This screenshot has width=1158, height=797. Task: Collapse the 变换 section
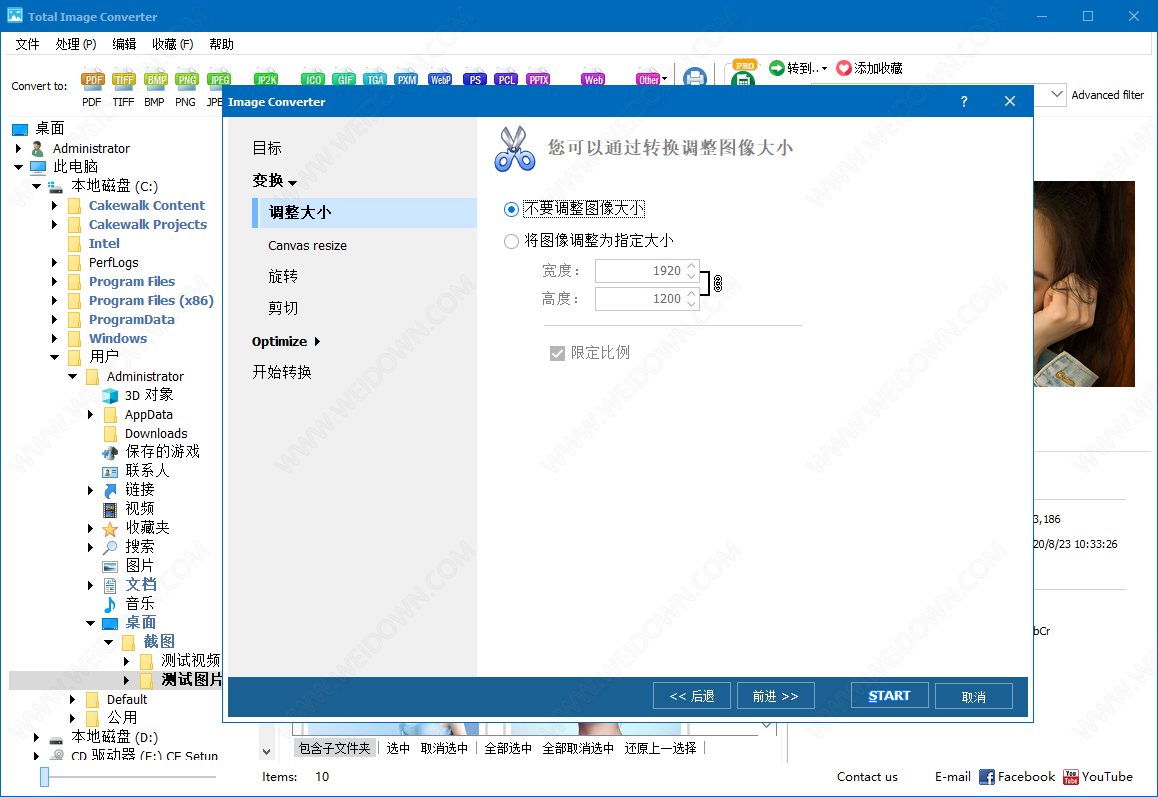(274, 180)
